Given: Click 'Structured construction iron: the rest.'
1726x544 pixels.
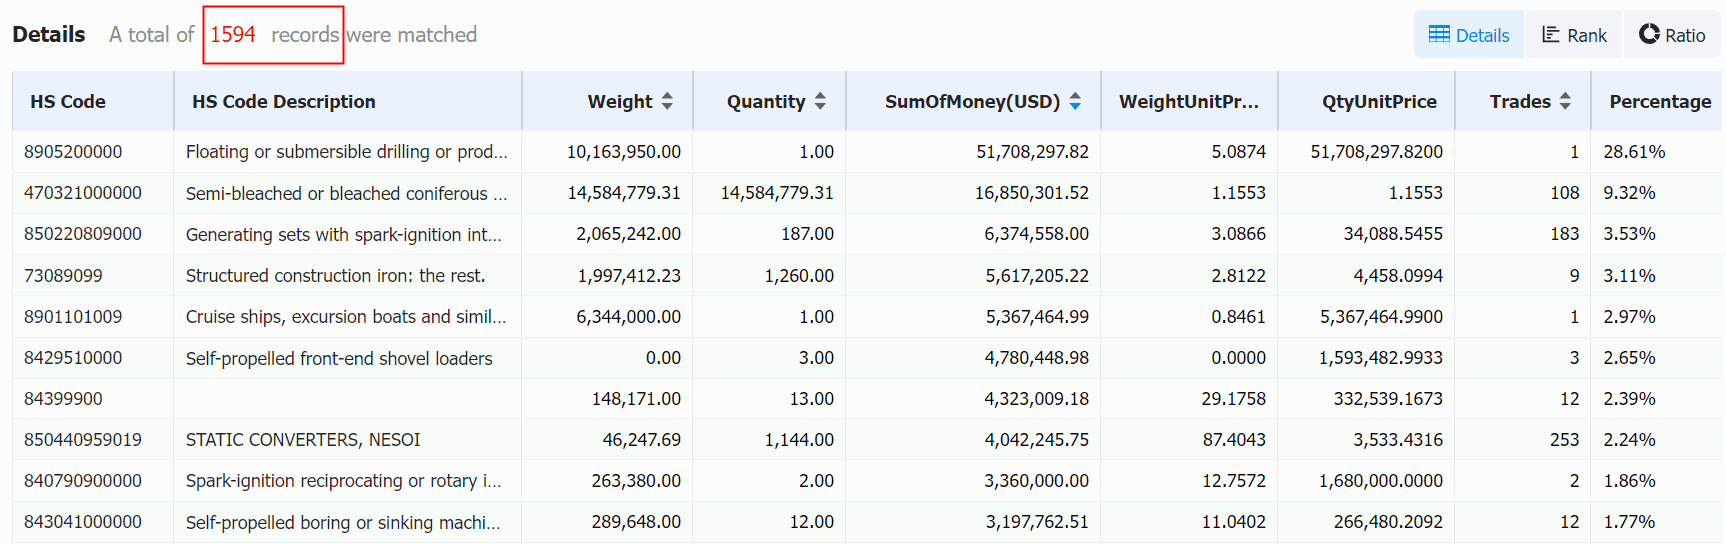Looking at the screenshot, I should point(336,276).
